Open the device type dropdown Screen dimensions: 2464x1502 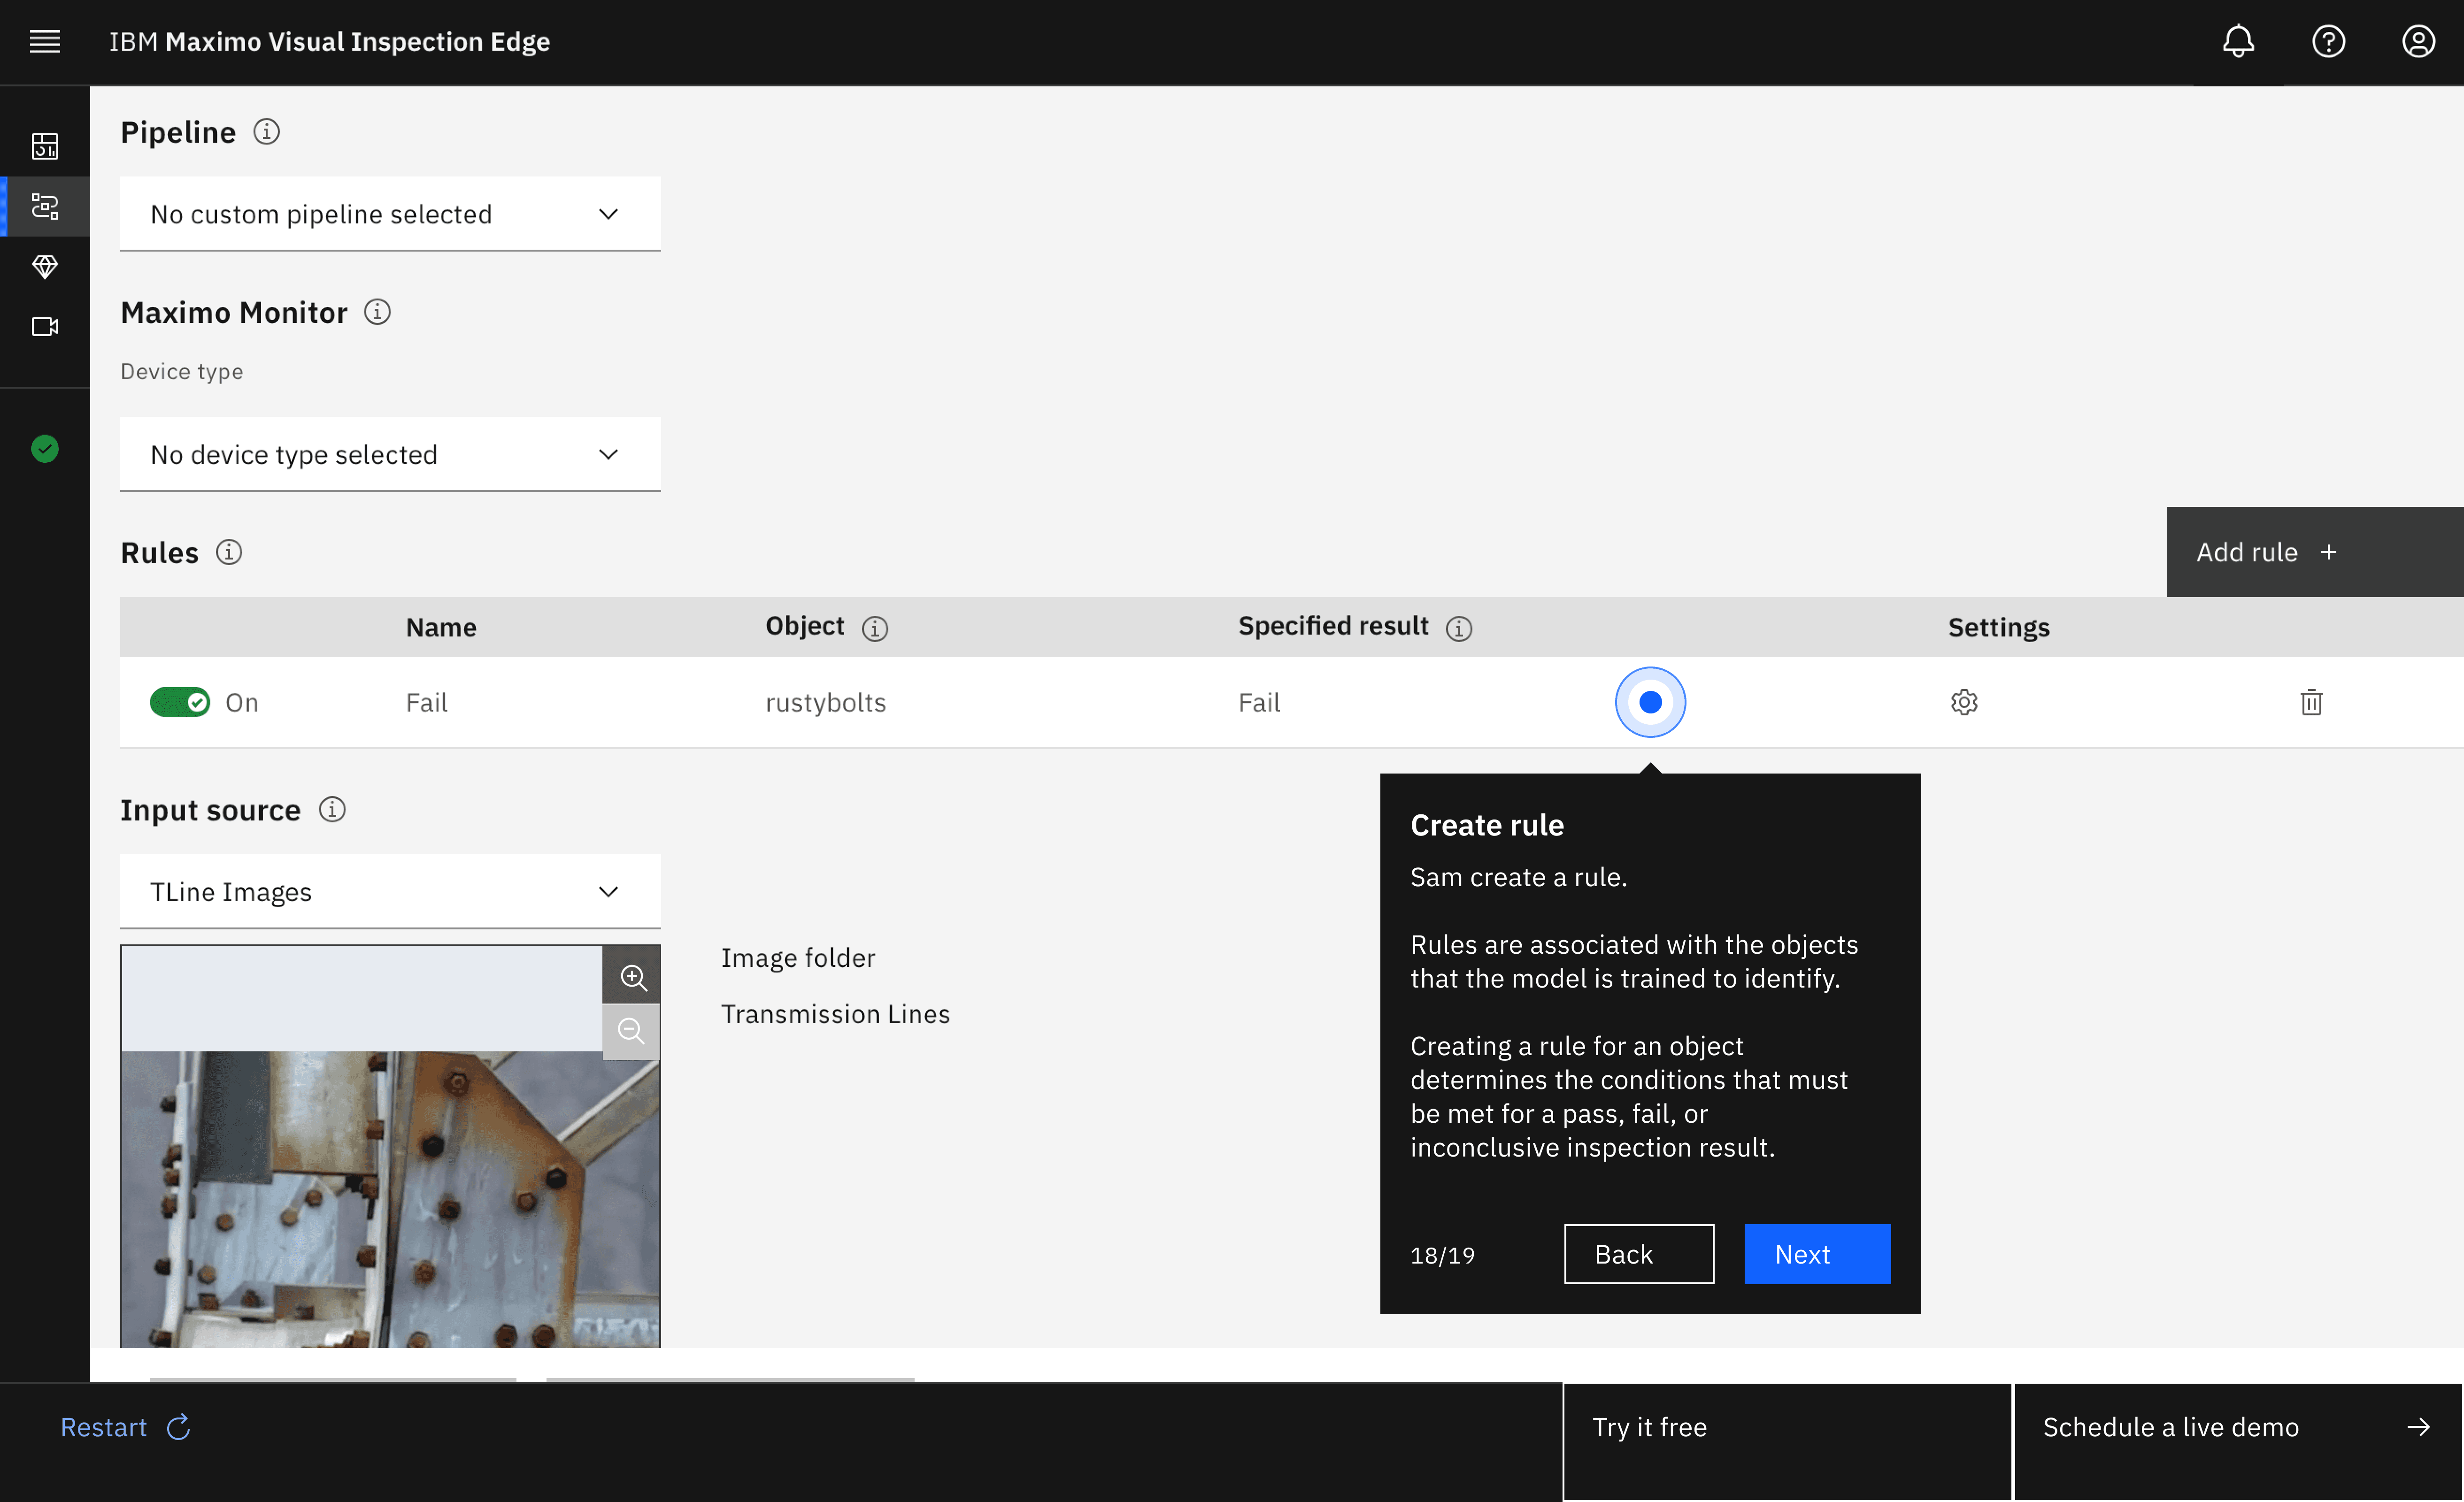390,454
